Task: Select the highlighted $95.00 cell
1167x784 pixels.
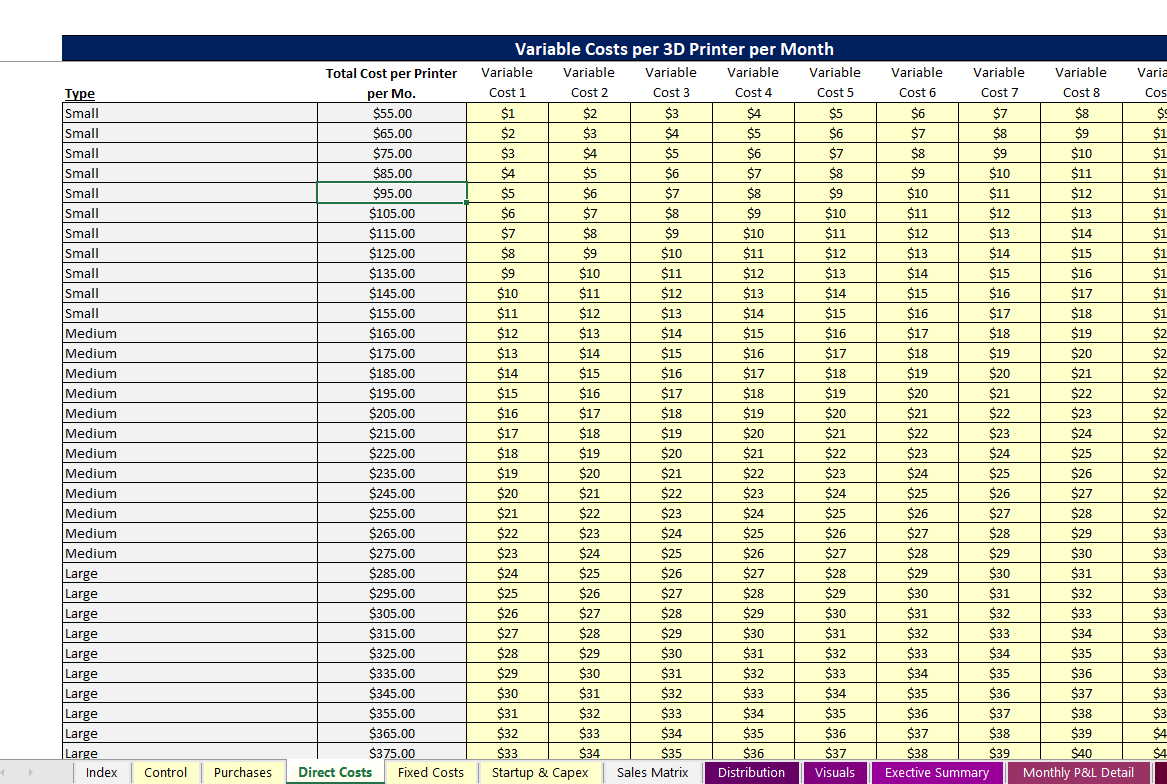Action: click(392, 194)
